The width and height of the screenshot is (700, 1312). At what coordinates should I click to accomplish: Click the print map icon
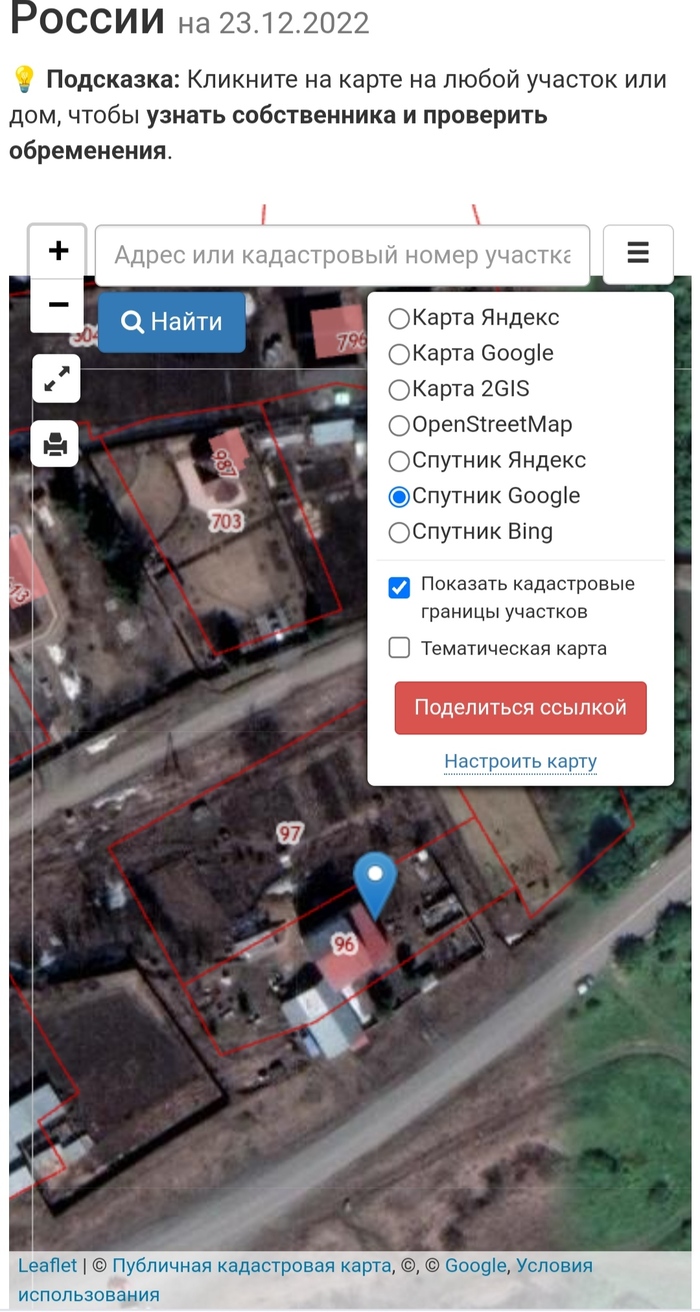pyautogui.click(x=56, y=443)
